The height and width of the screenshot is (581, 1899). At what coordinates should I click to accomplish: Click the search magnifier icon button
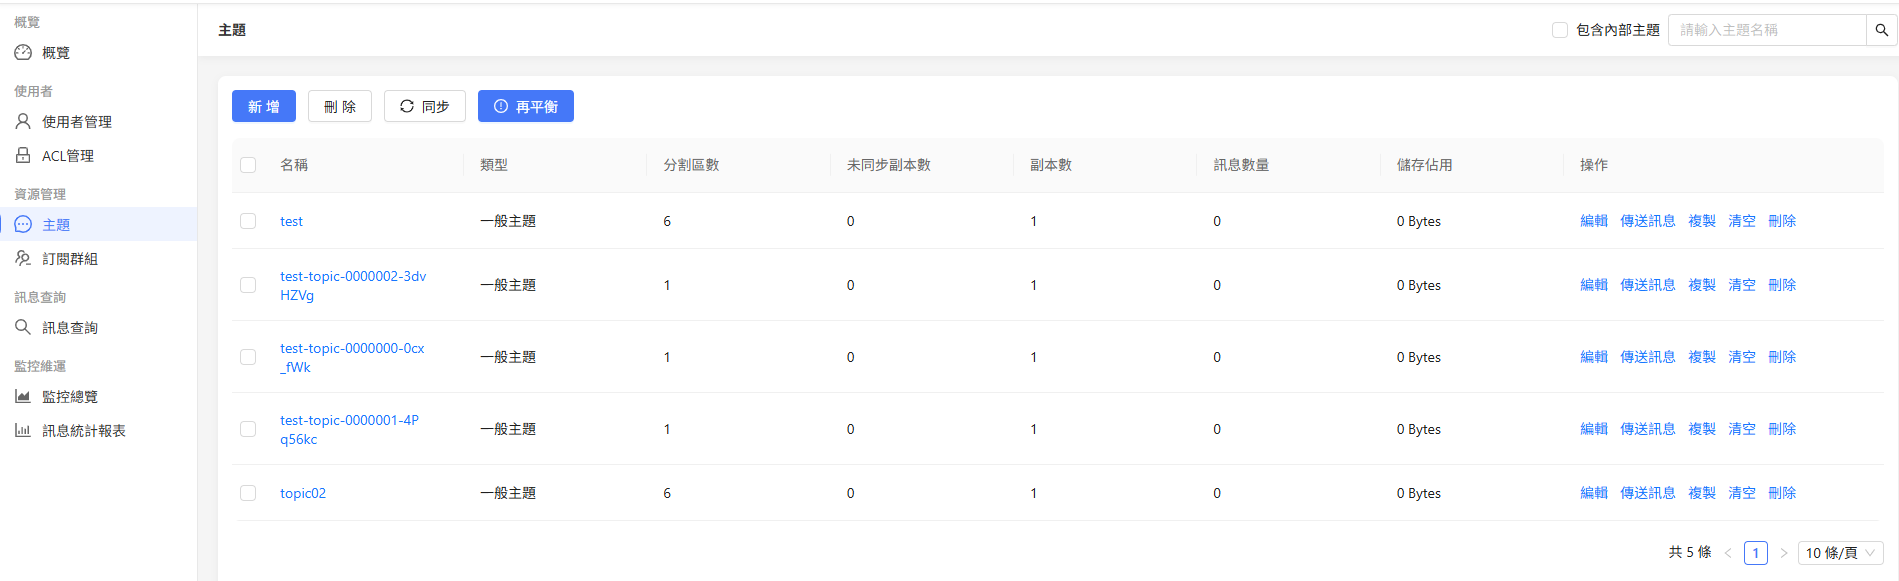pyautogui.click(x=1881, y=30)
